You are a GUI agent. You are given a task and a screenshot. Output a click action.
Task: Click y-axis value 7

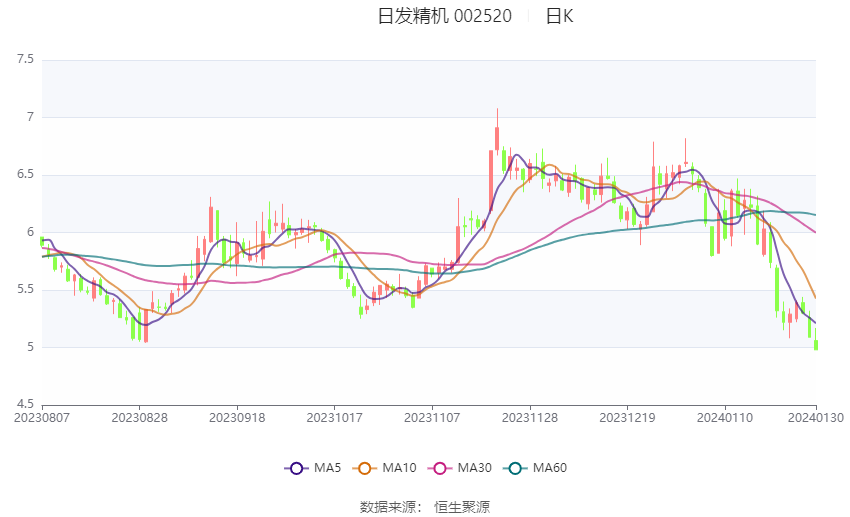point(30,117)
